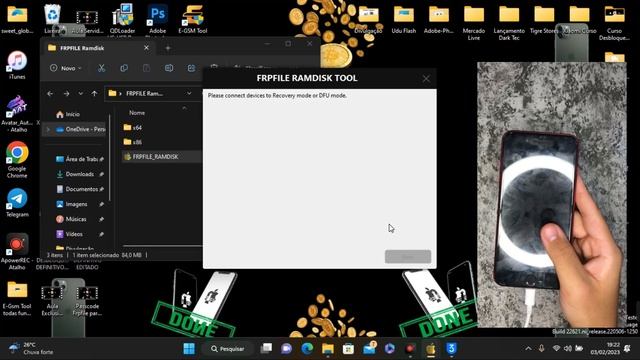Select the FRPFILE_RAMDISK file
Viewport: 640px width, 360px height.
click(151, 157)
